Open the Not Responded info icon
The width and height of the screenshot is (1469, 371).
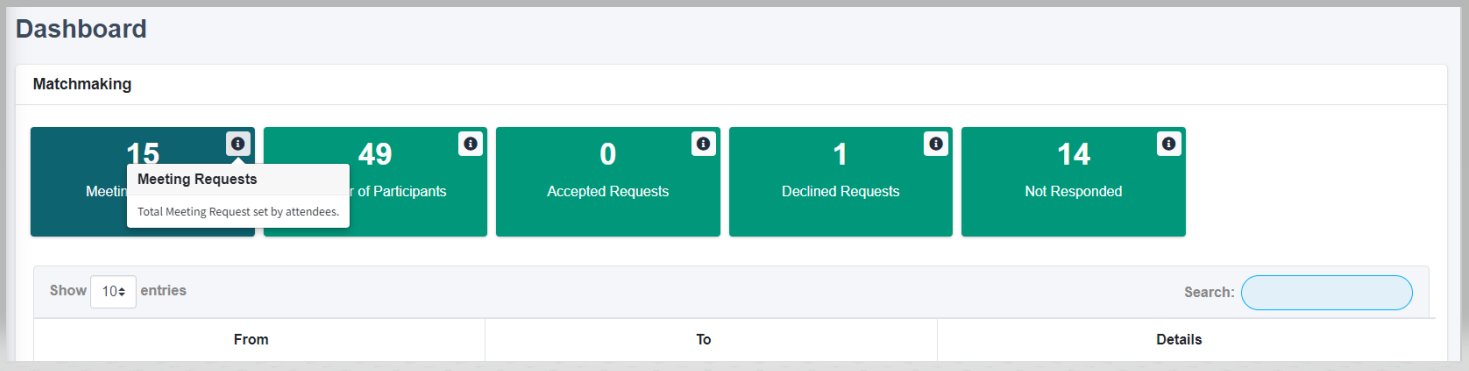coord(1169,144)
